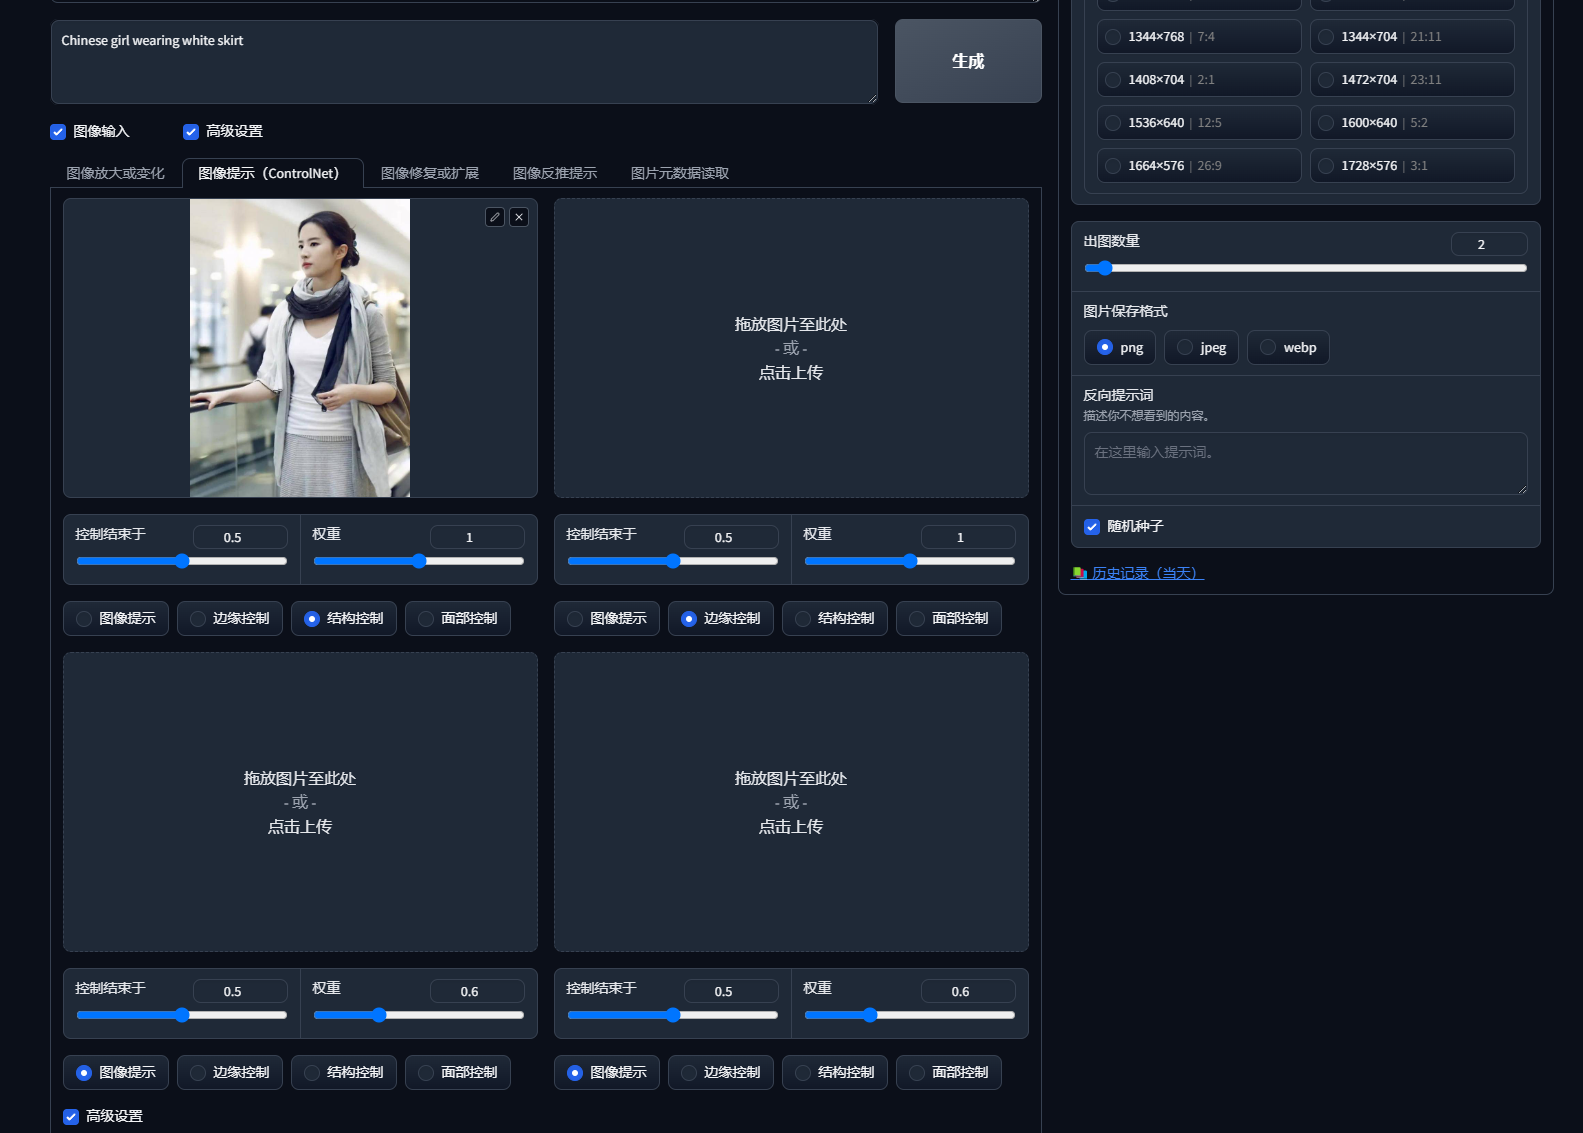Click the edit pencil icon on uploaded image
1583x1133 pixels.
[x=495, y=217]
